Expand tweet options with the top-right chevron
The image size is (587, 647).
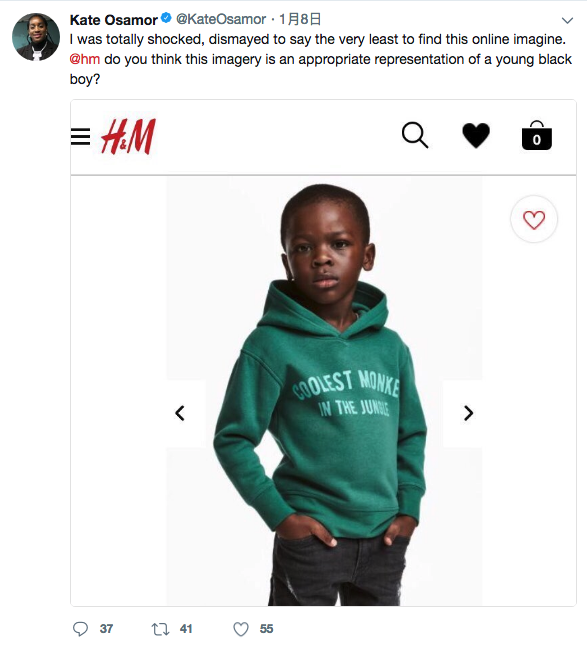tap(568, 20)
